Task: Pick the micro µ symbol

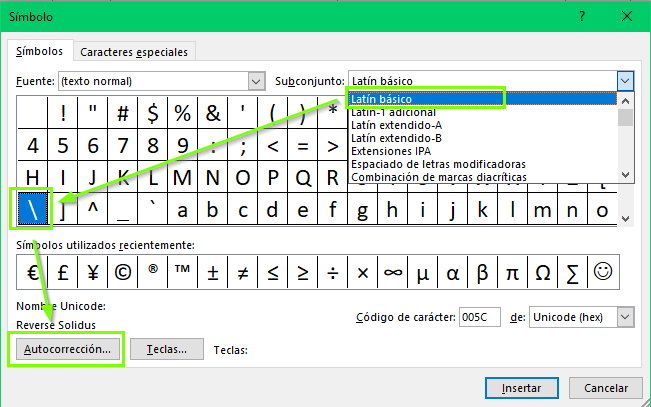Action: pos(423,272)
